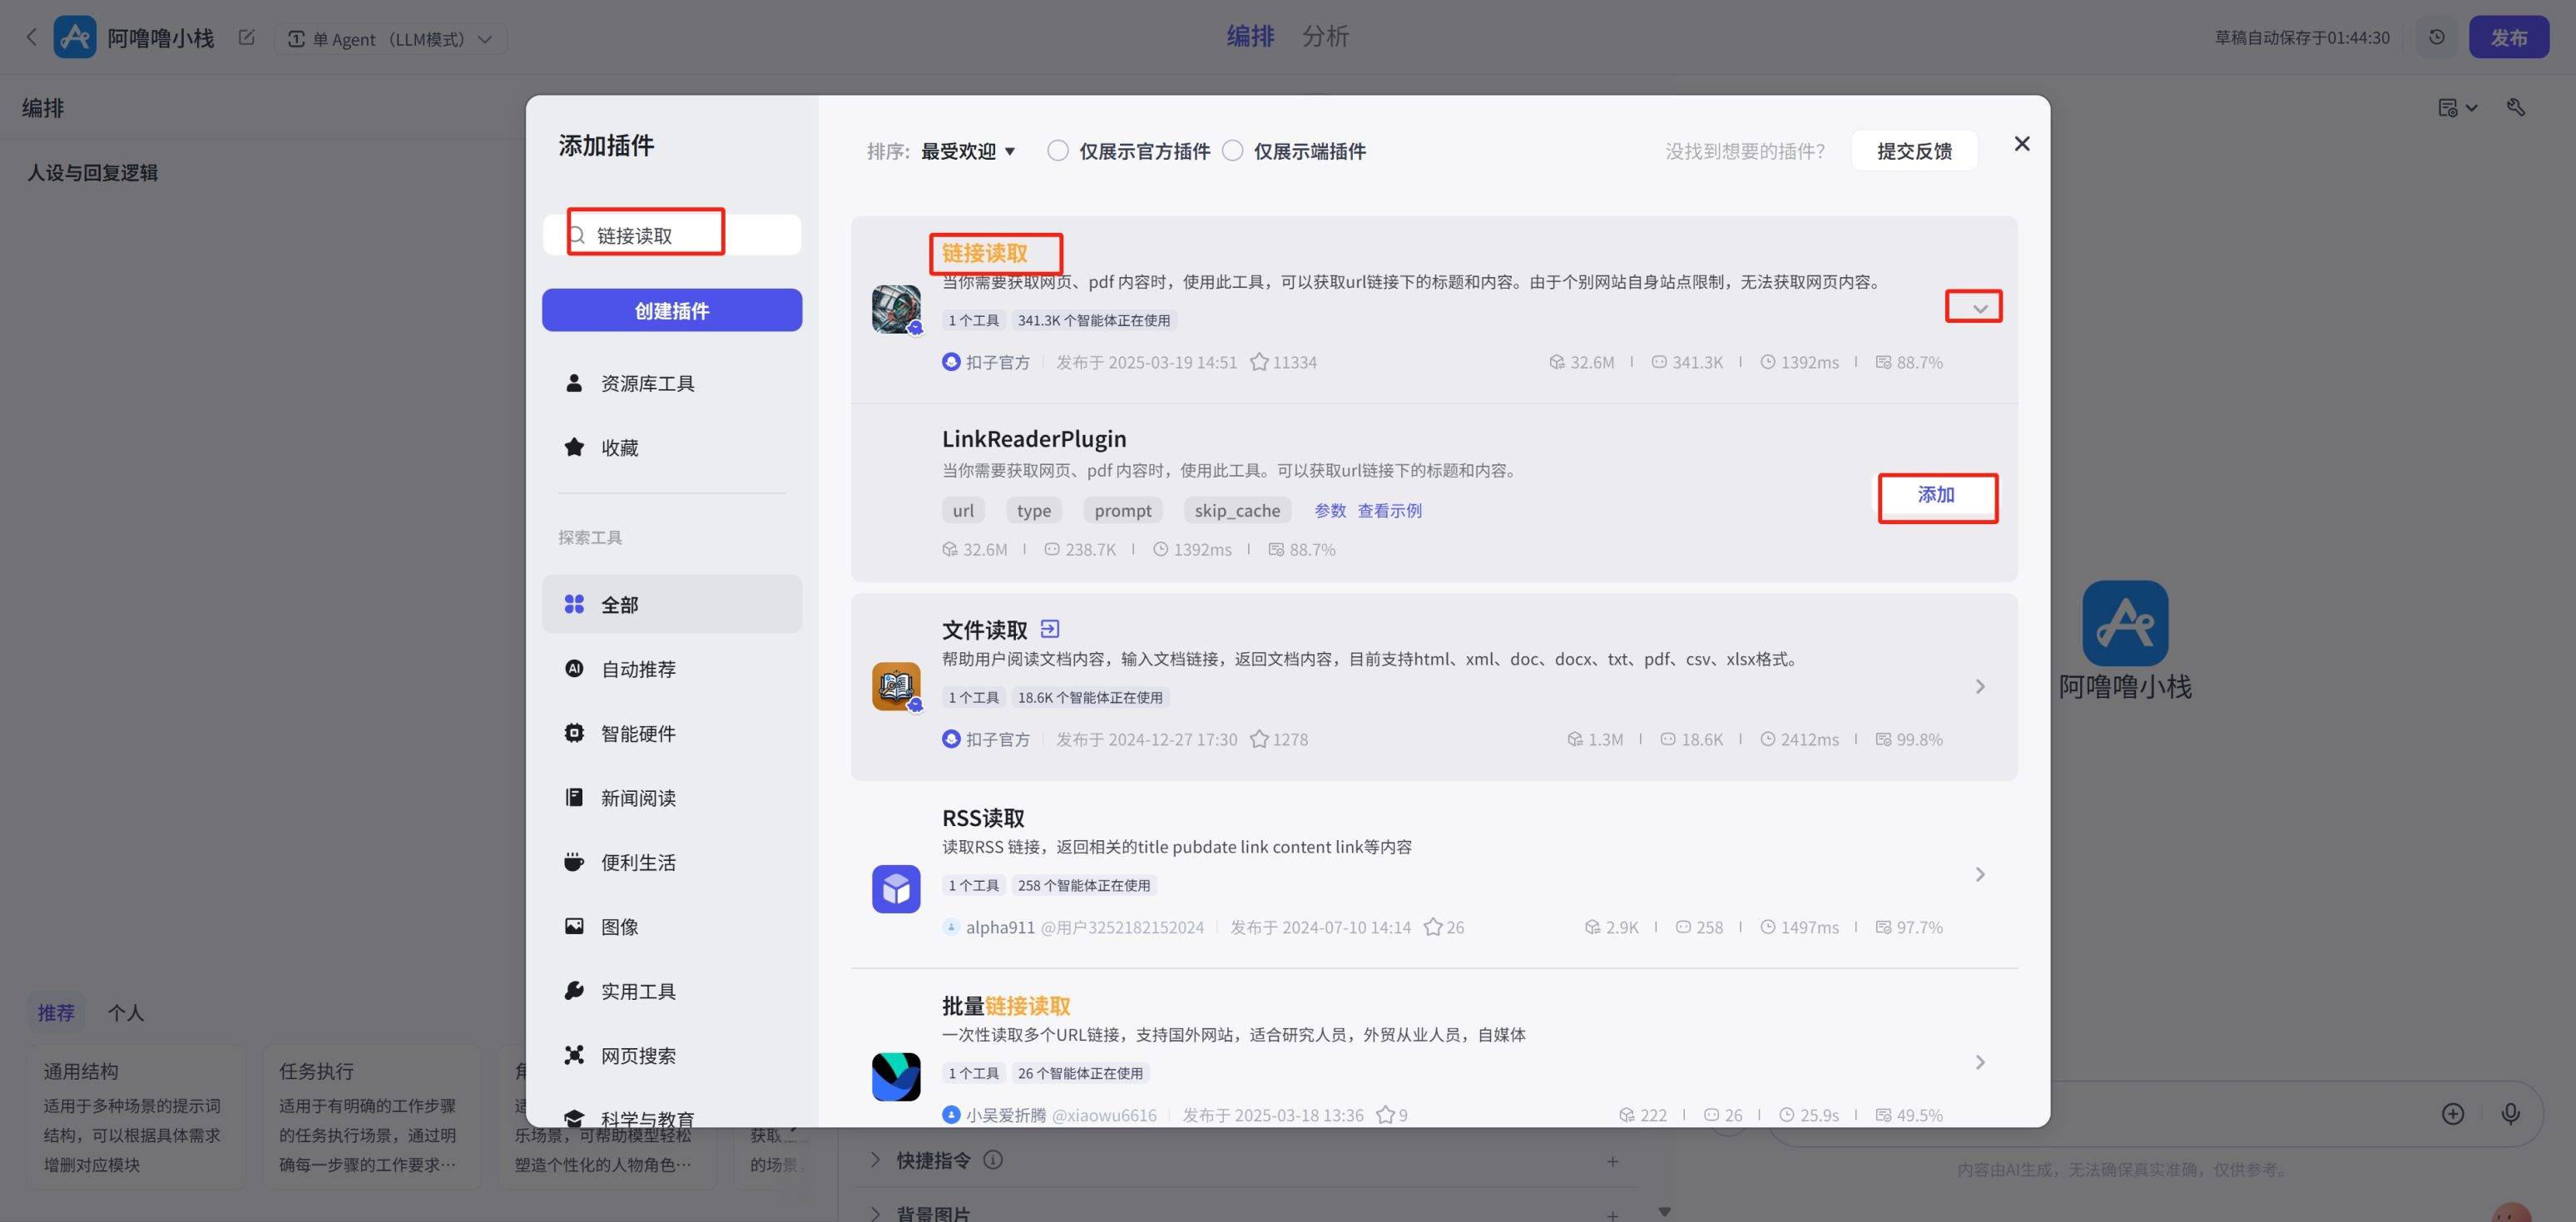Open the 单 Agent (LLM模式) dropdown
This screenshot has width=2576, height=1222.
pos(390,39)
